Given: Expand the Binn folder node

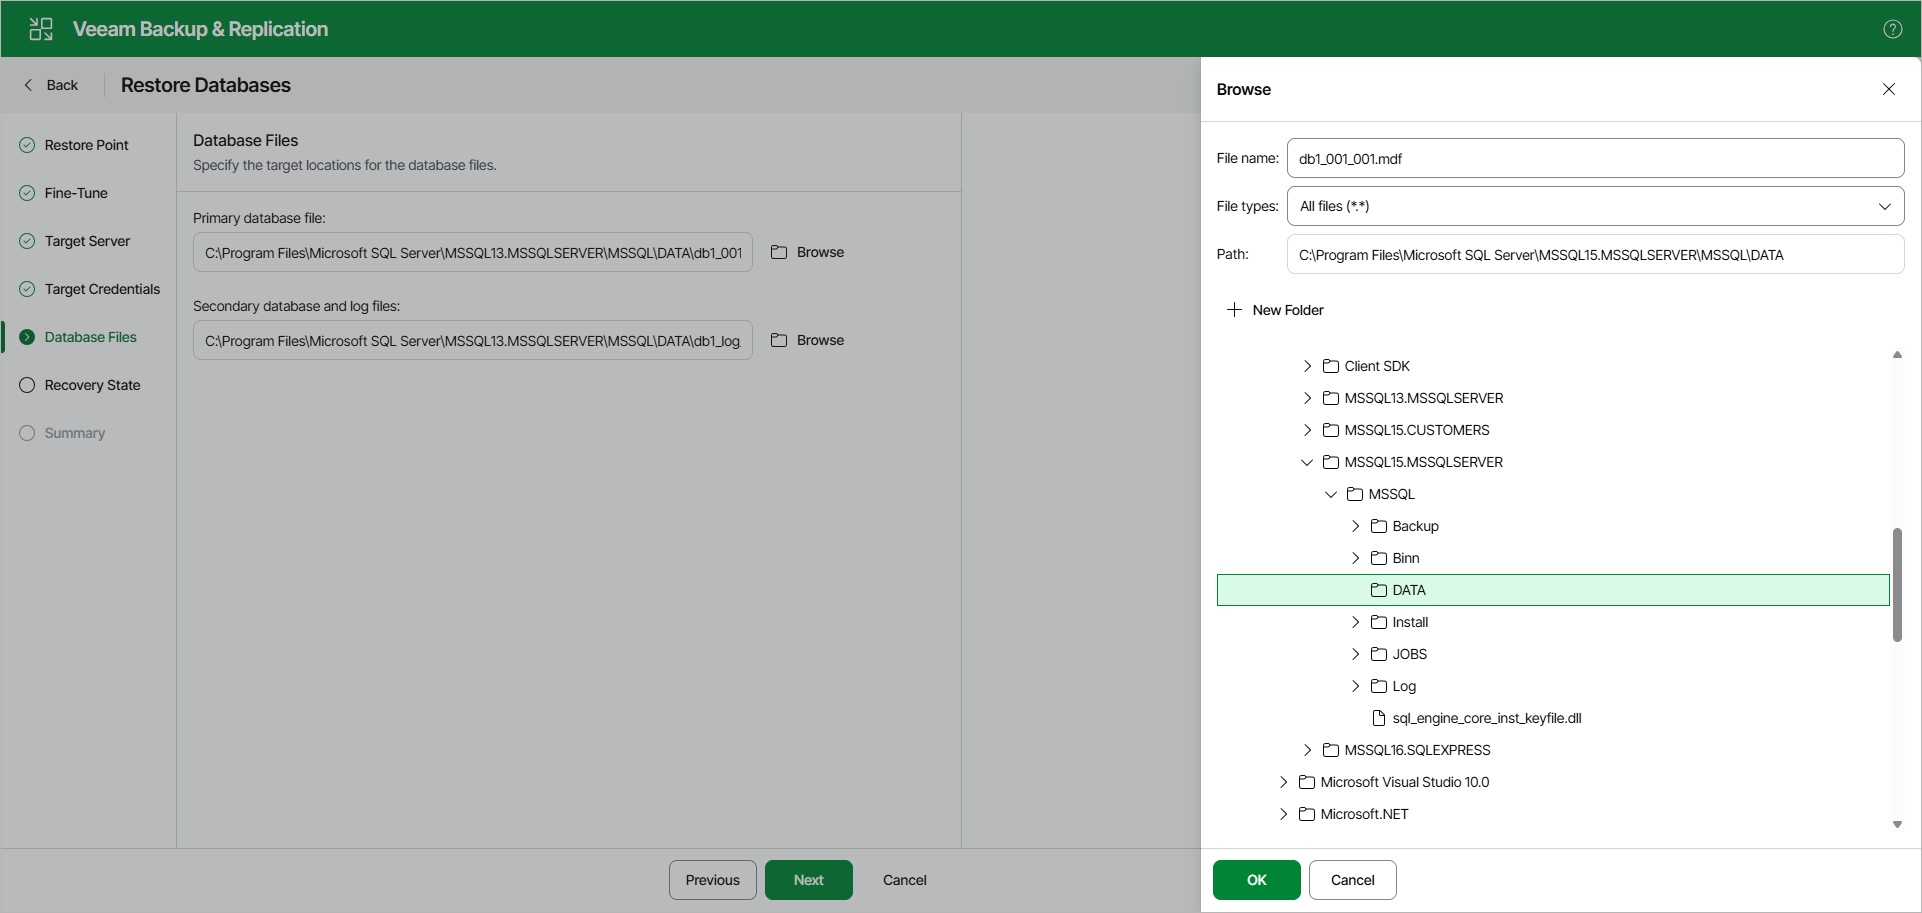Looking at the screenshot, I should (x=1355, y=558).
